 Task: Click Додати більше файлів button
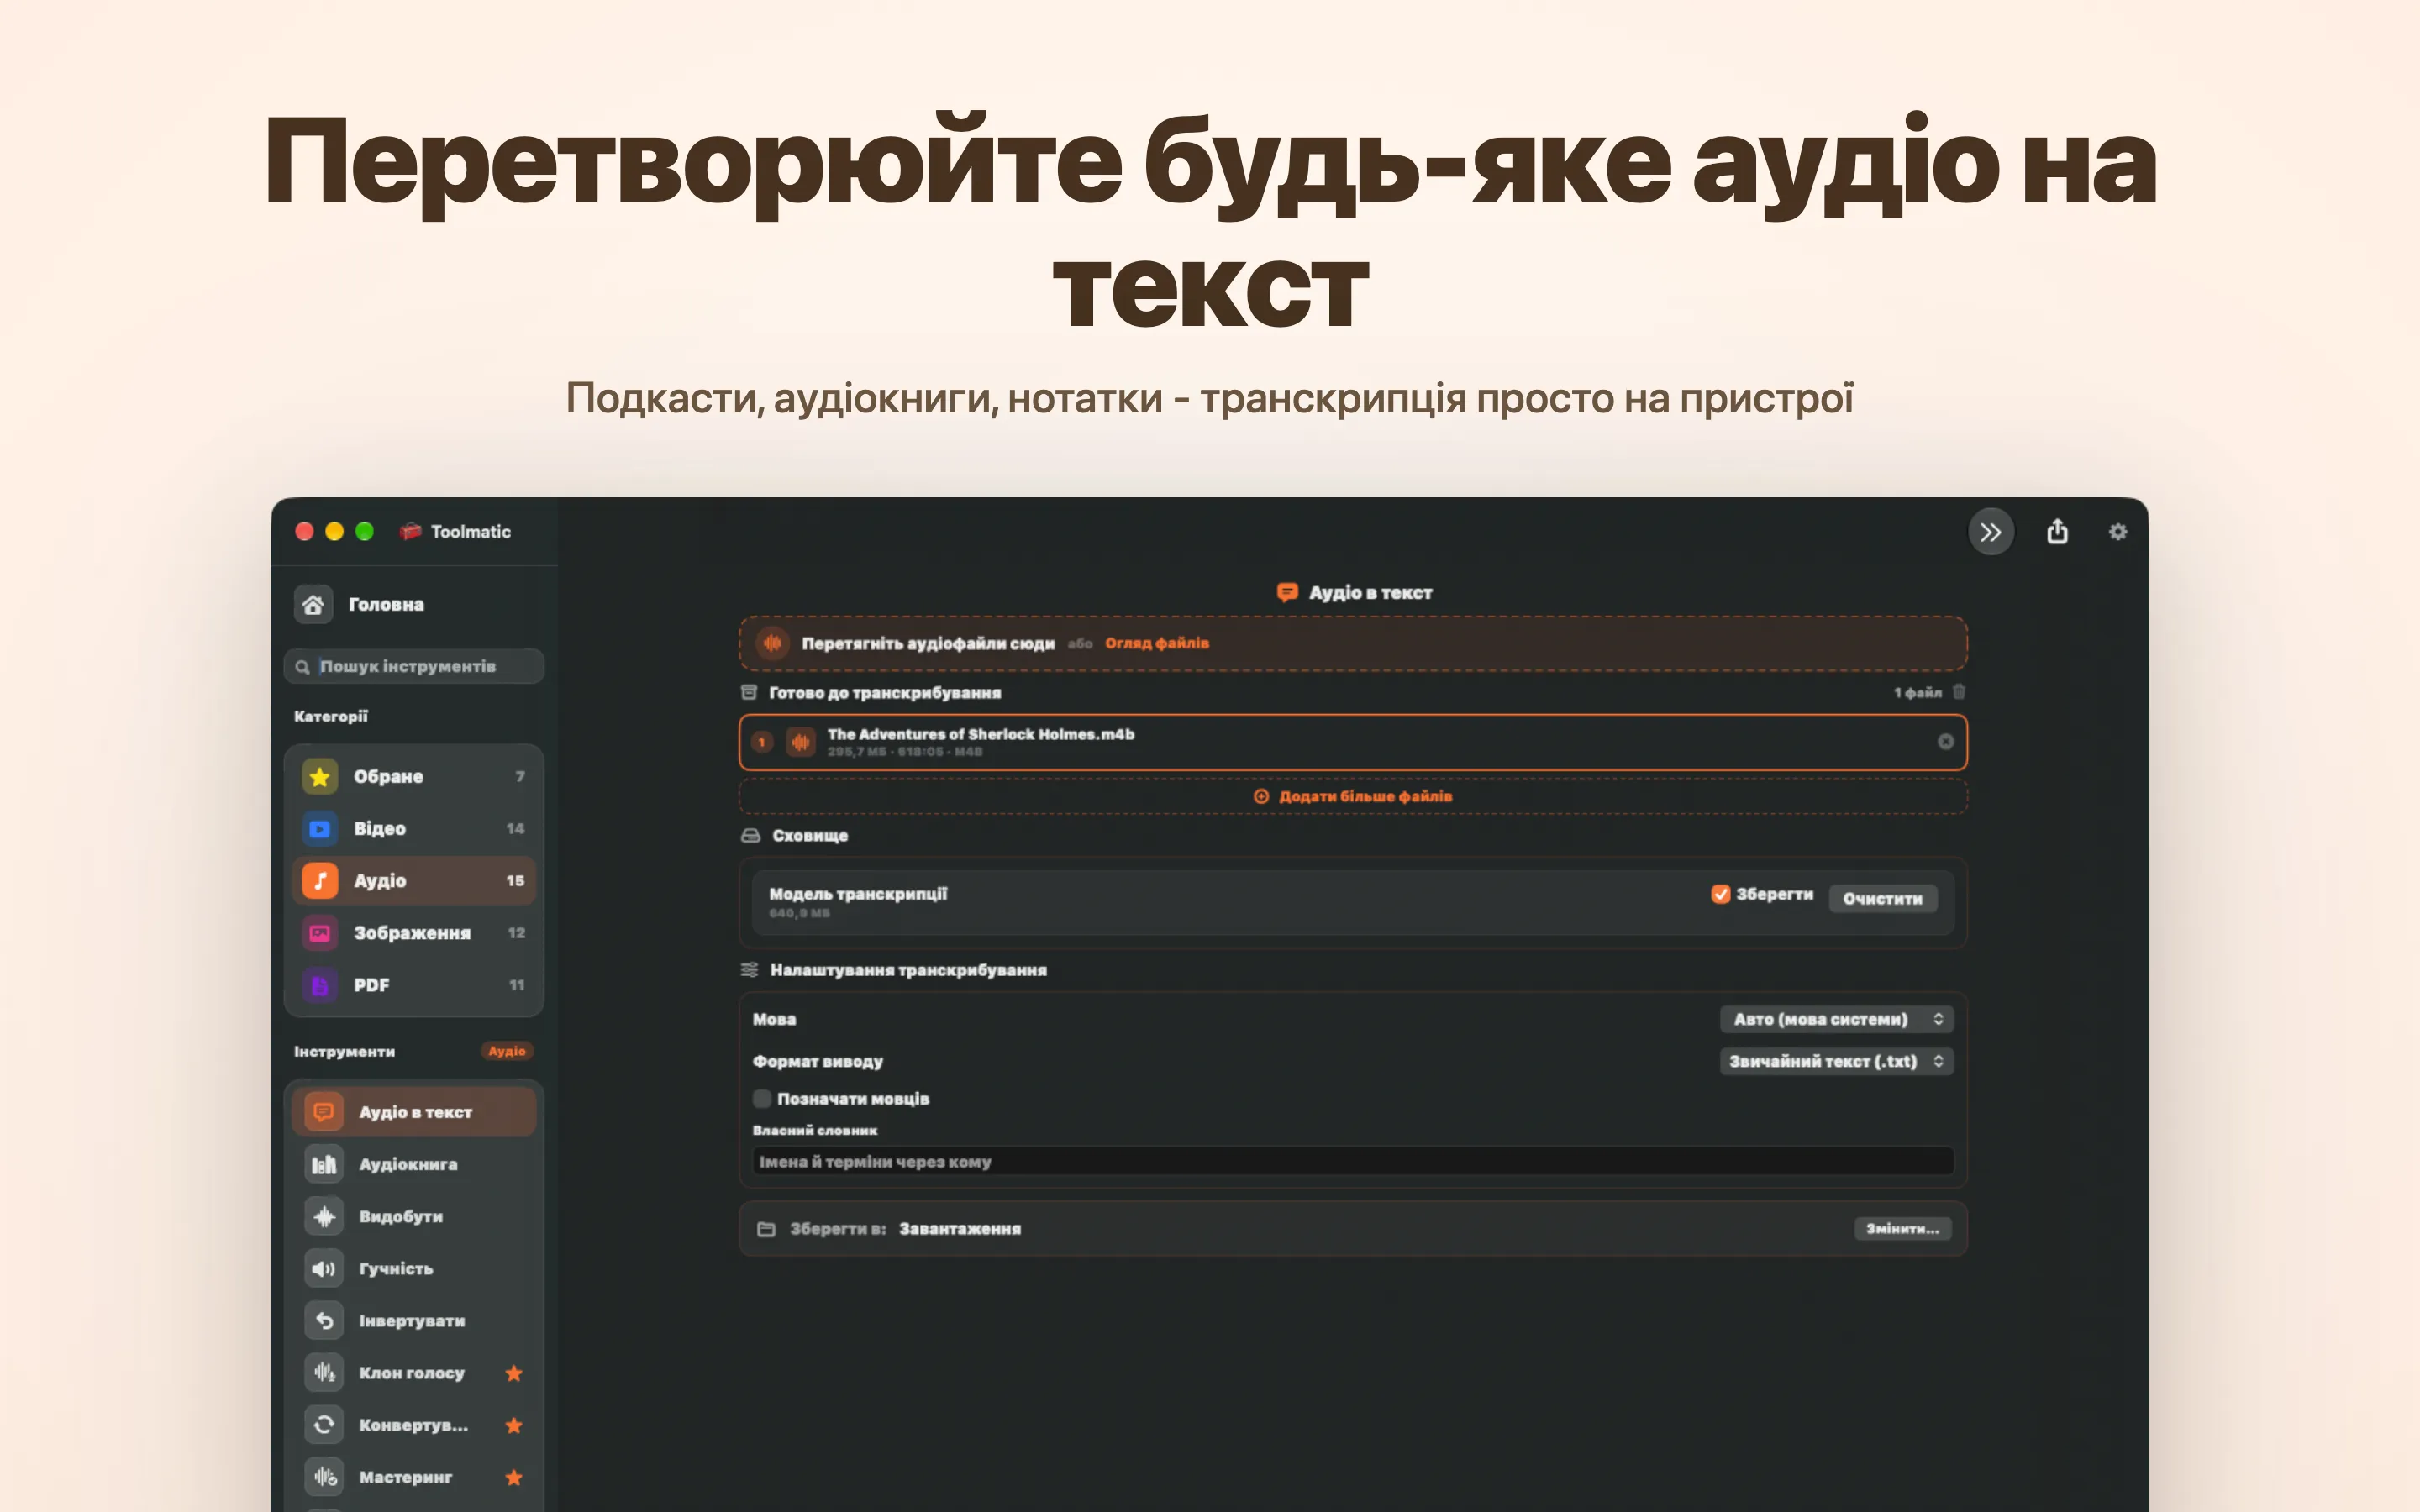pos(1353,796)
